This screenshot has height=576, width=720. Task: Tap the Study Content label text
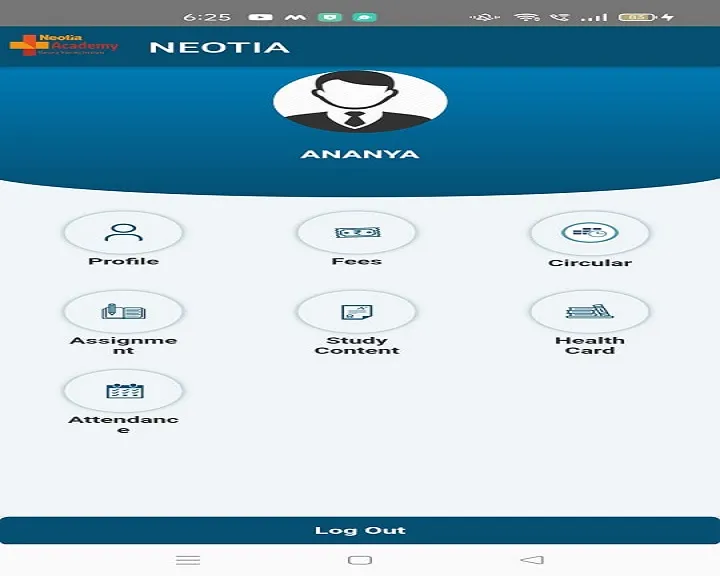point(357,345)
